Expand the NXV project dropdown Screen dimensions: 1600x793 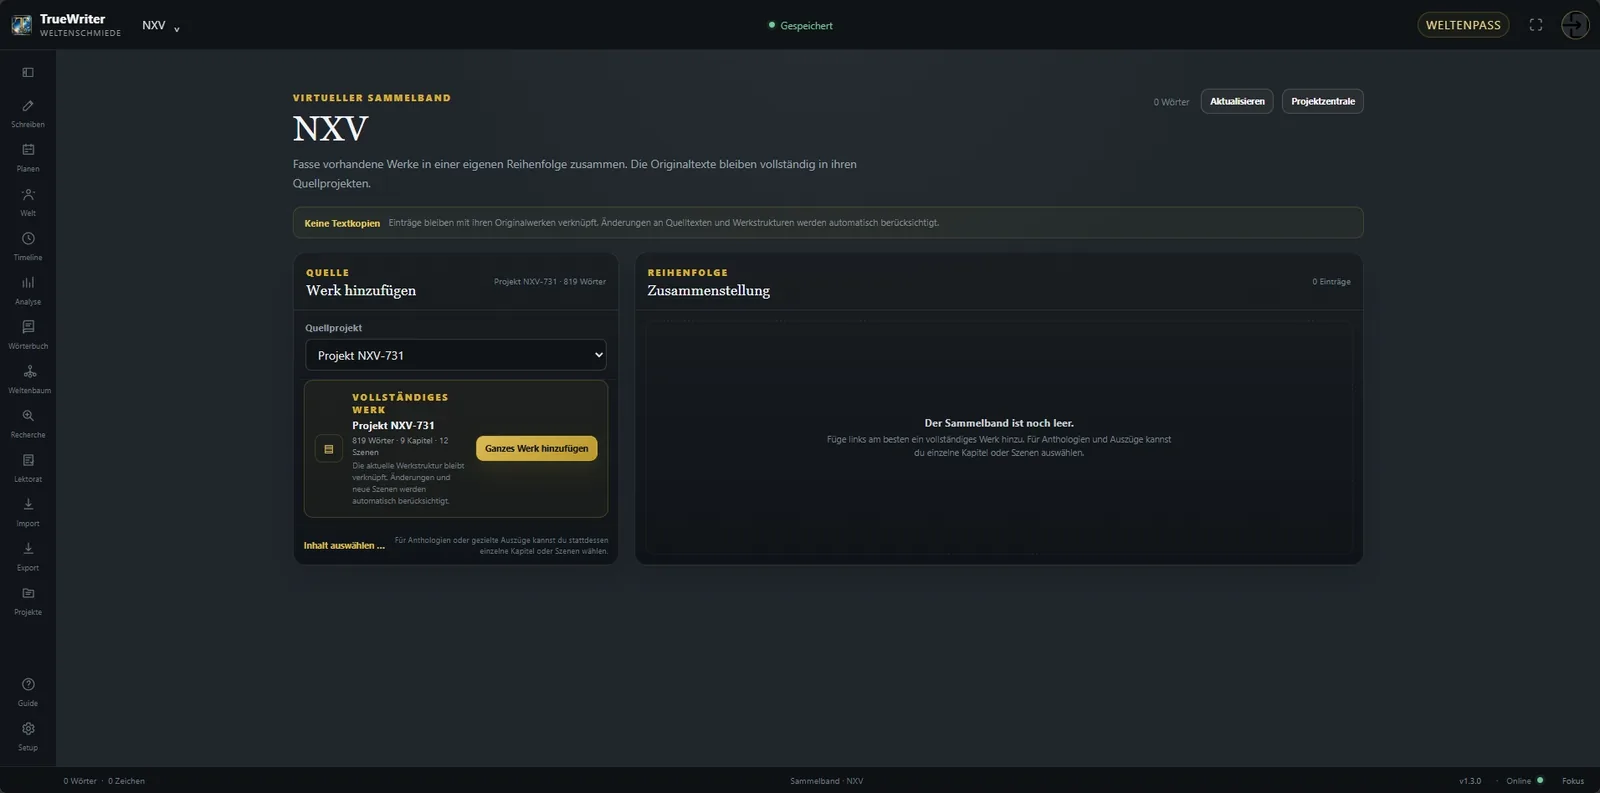(161, 26)
